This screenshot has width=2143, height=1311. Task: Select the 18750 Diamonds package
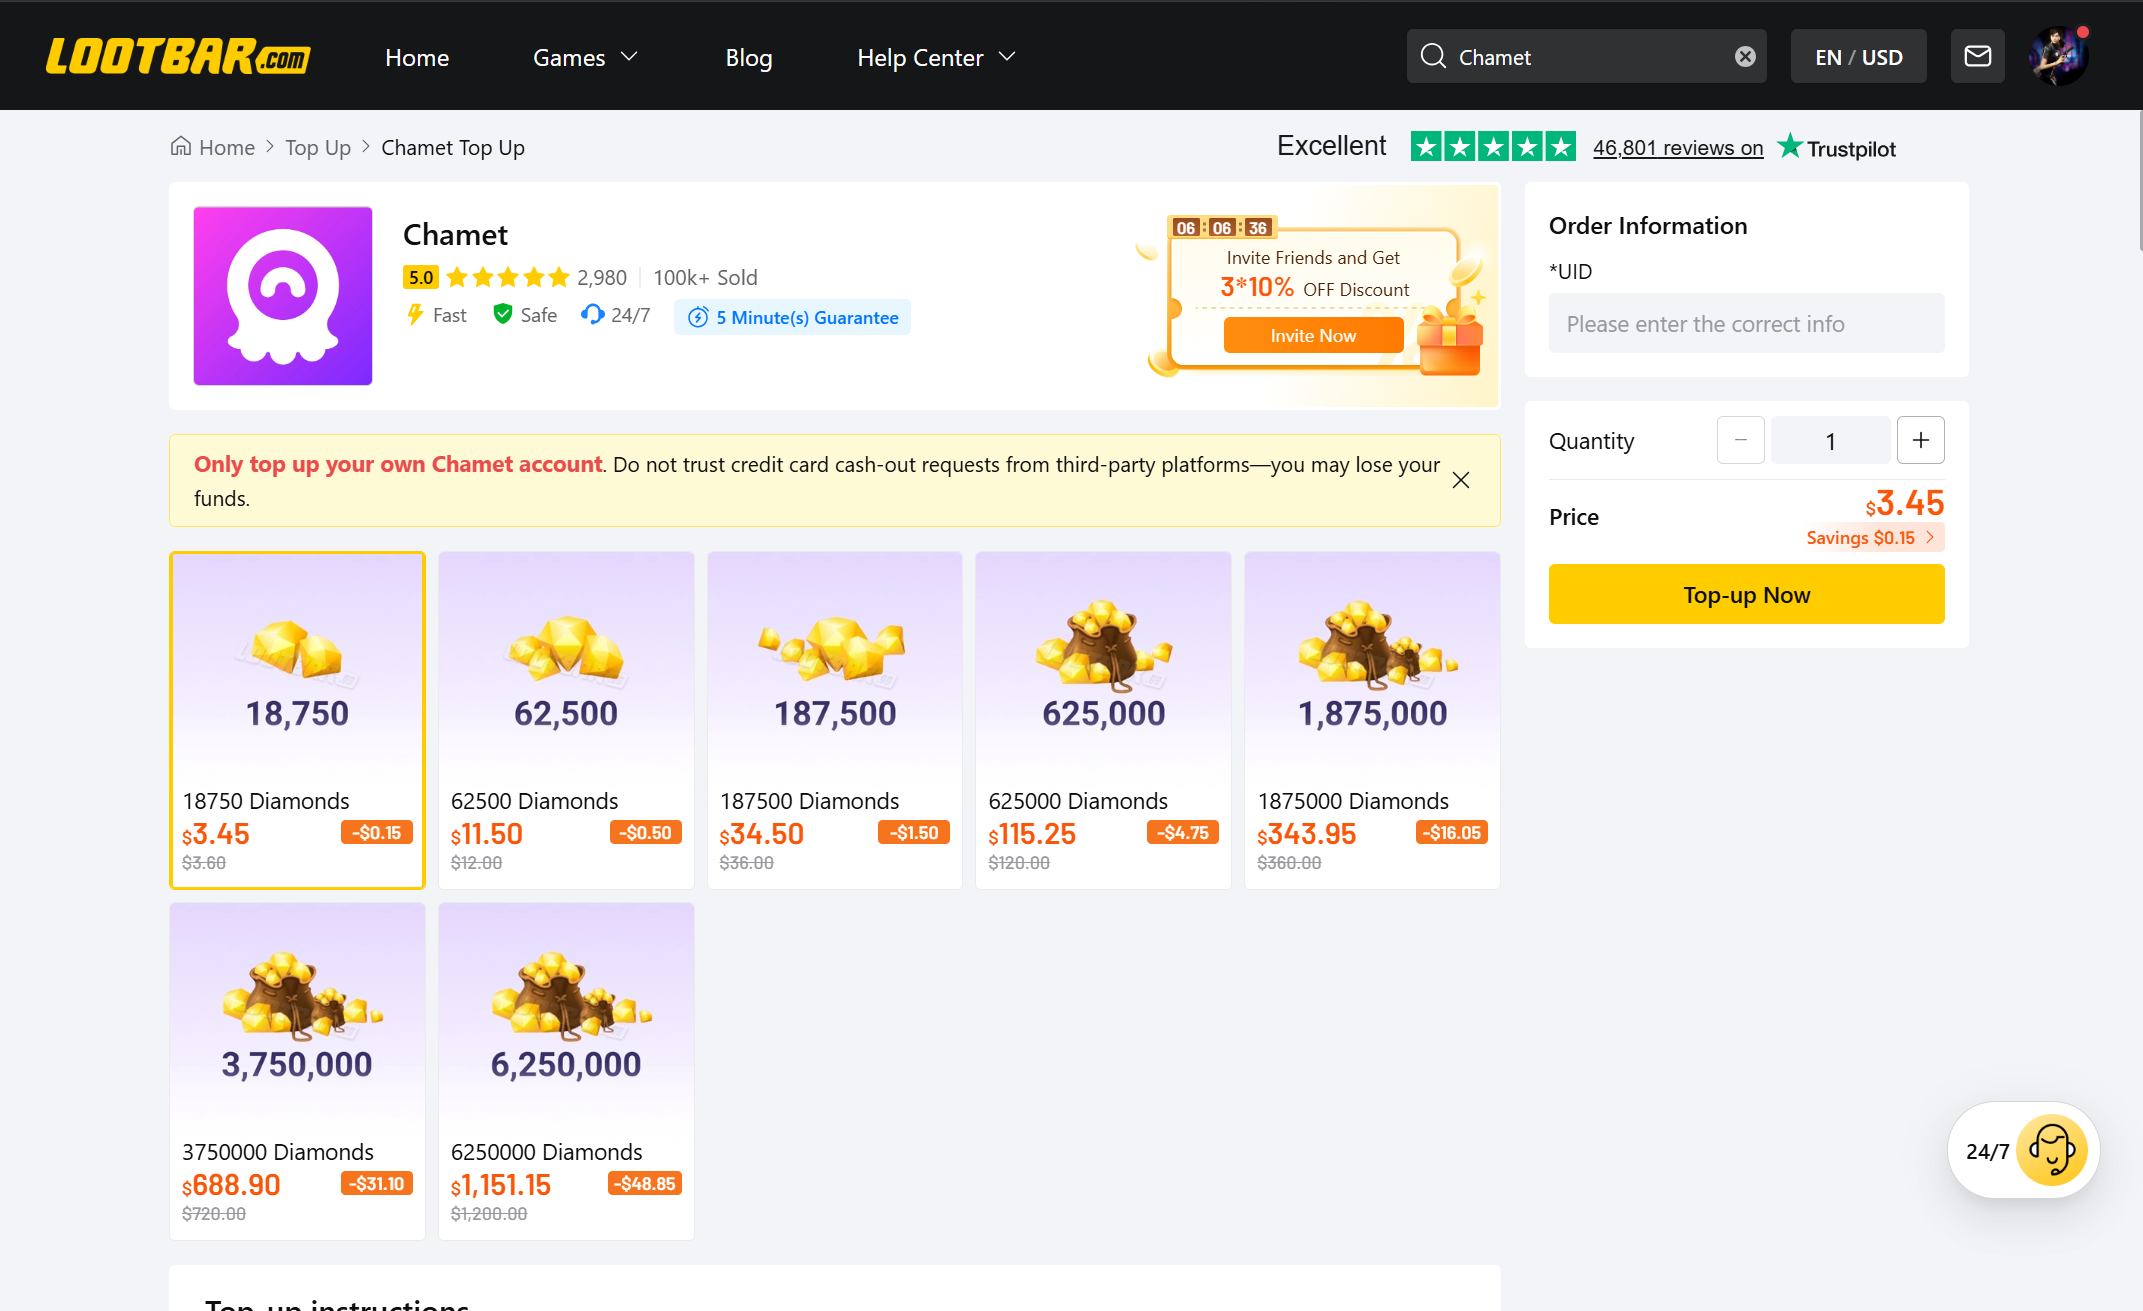[x=297, y=720]
